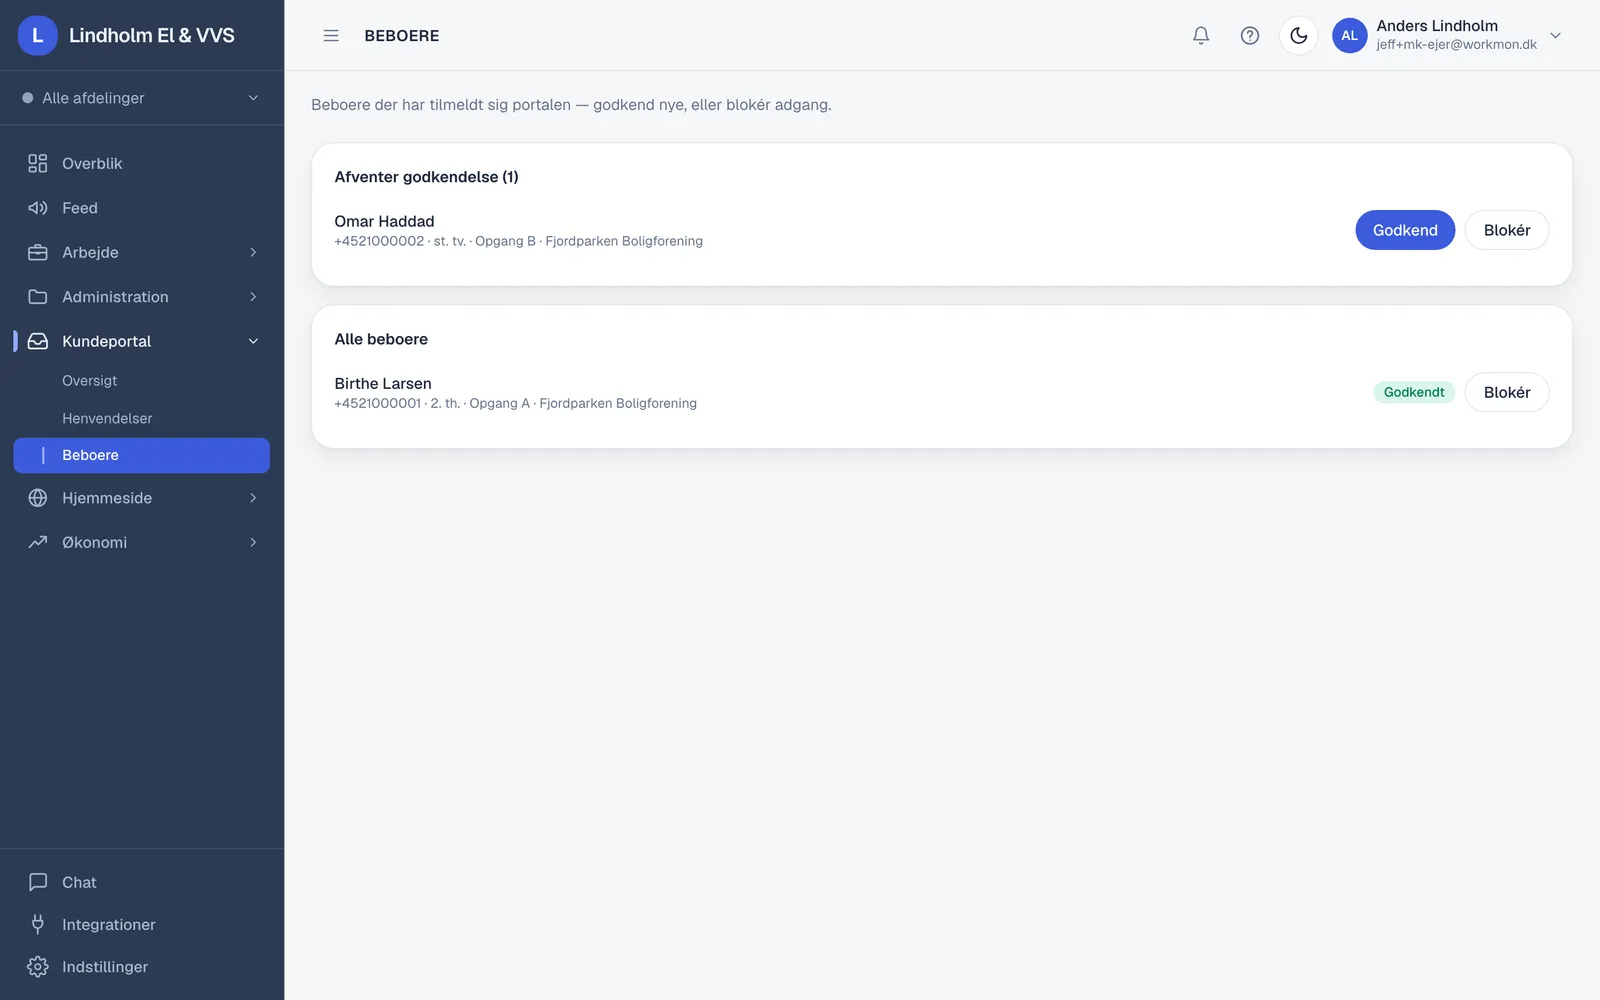Click the Overblik dashboard icon
Screen dimensions: 1600x1000
pos(38,163)
